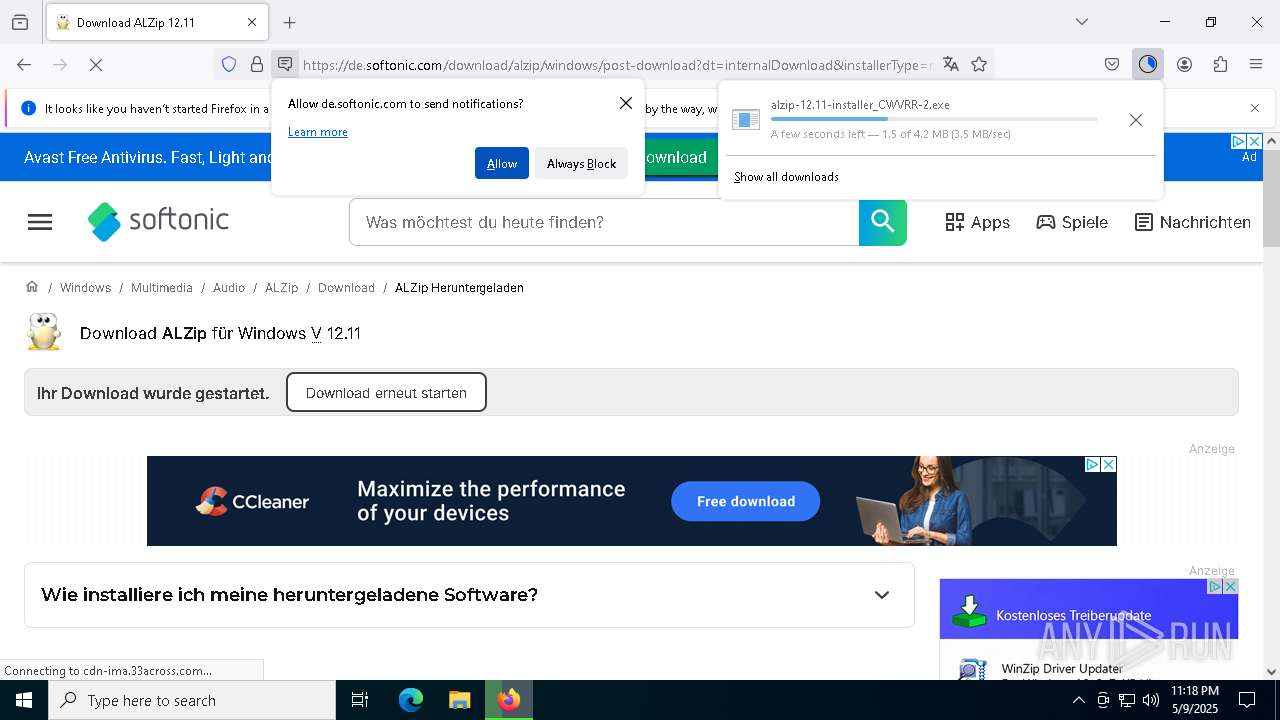Viewport: 1280px width, 720px height.
Task: Switch to Firefox on the taskbar
Action: click(x=509, y=700)
